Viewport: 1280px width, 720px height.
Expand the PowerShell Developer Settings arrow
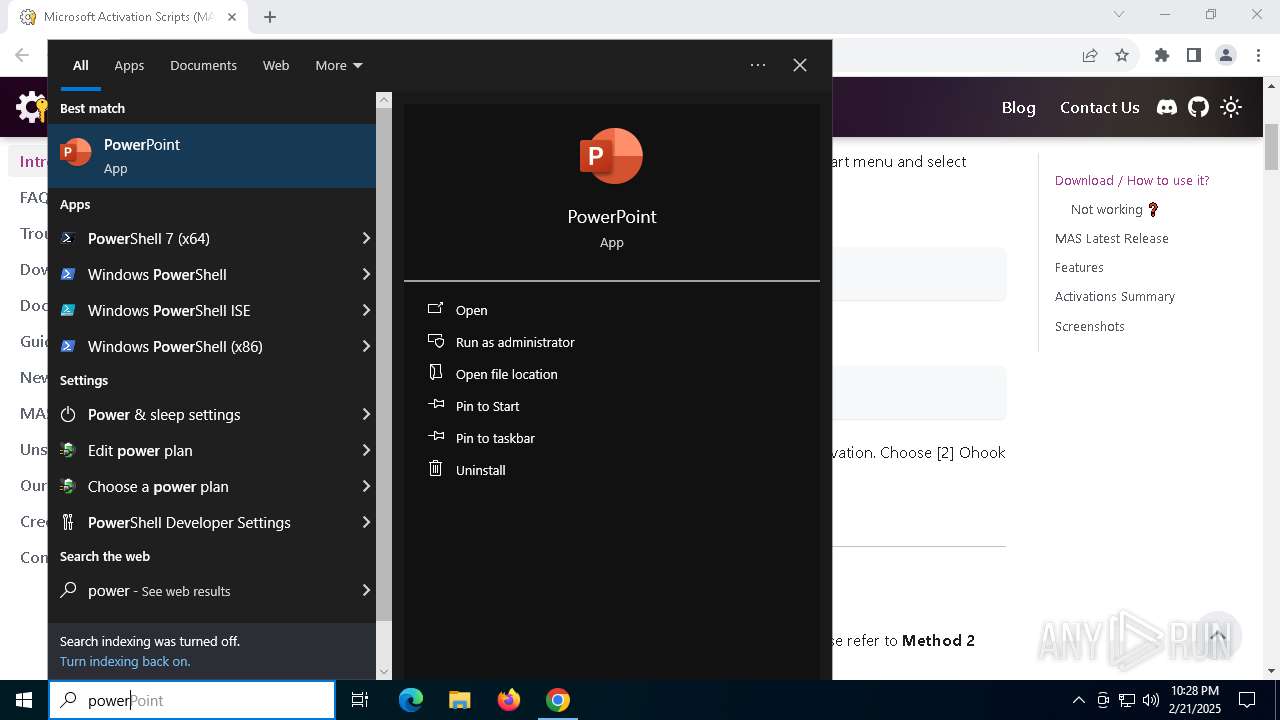(x=366, y=522)
